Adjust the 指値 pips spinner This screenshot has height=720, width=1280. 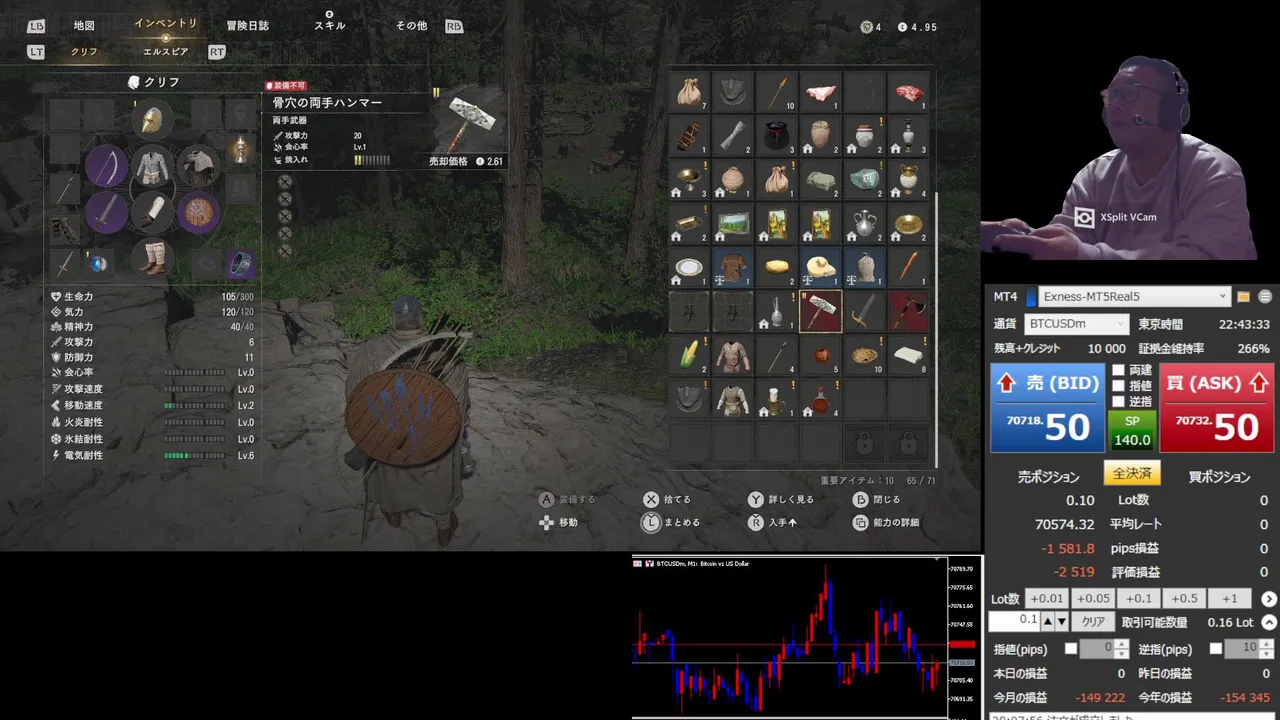click(x=1122, y=649)
